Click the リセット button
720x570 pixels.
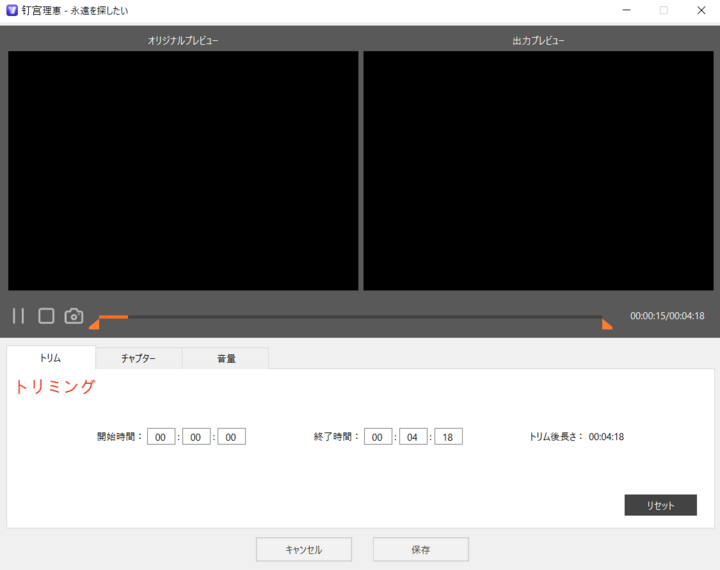click(x=660, y=505)
